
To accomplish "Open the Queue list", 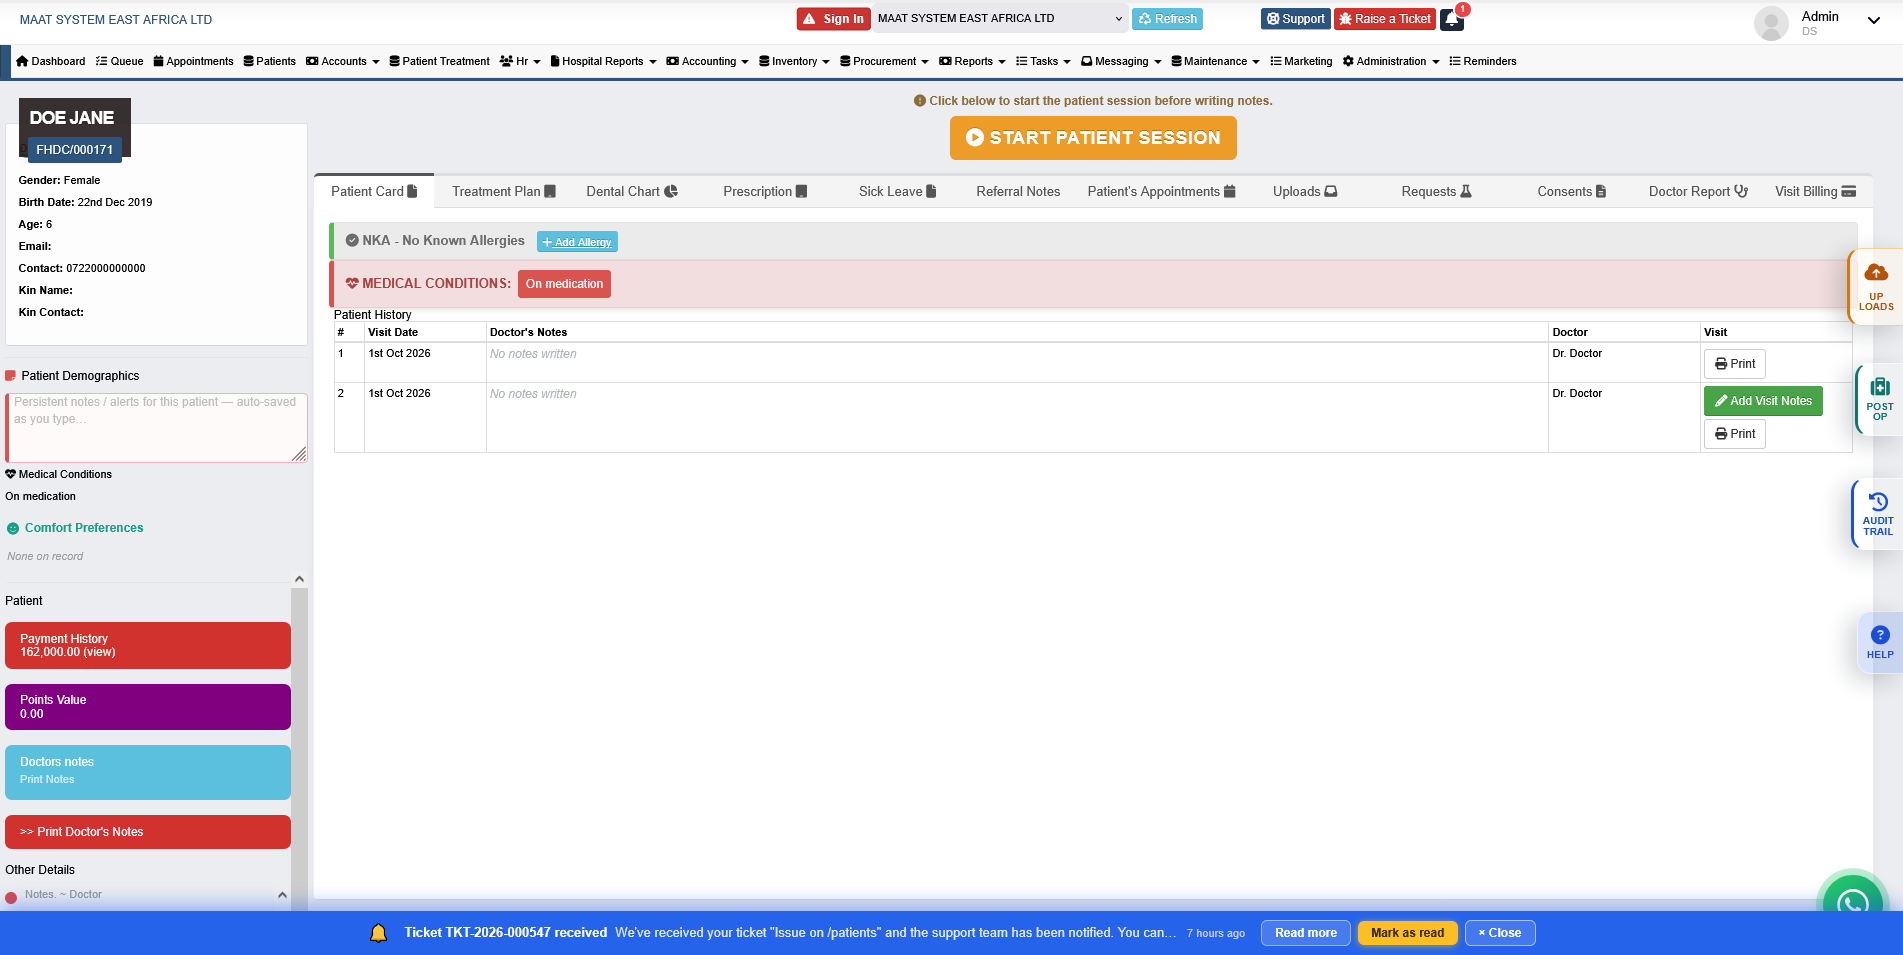I will click(x=120, y=61).
